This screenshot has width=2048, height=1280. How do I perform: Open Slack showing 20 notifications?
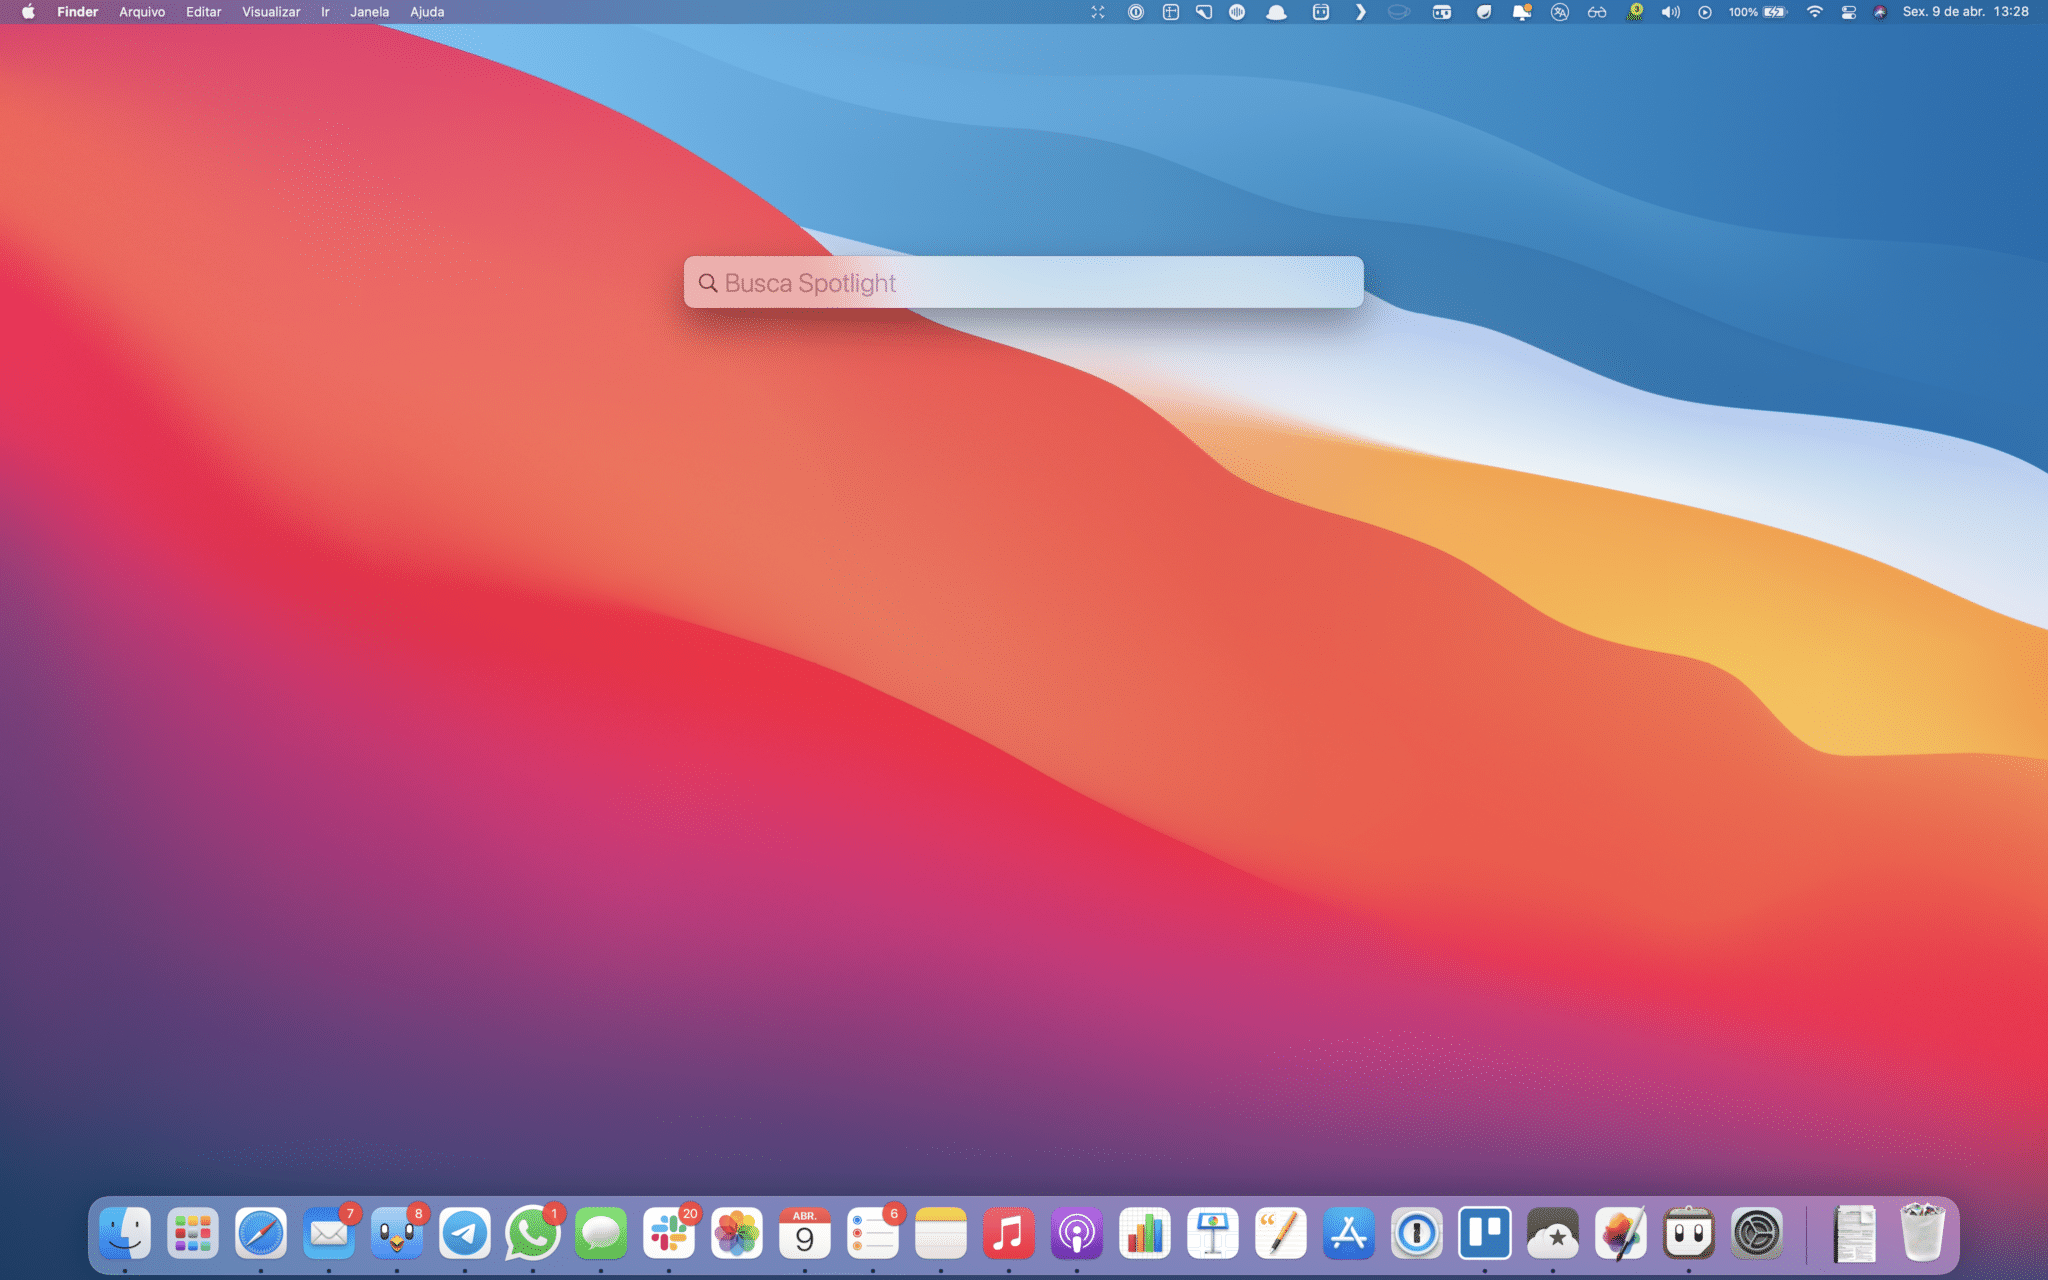669,1233
